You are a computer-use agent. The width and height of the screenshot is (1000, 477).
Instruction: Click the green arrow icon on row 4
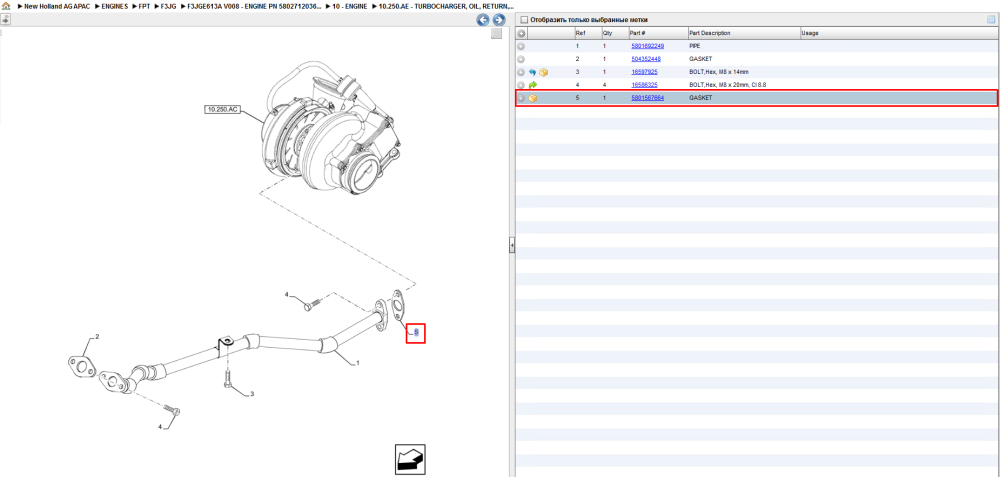pyautogui.click(x=533, y=85)
